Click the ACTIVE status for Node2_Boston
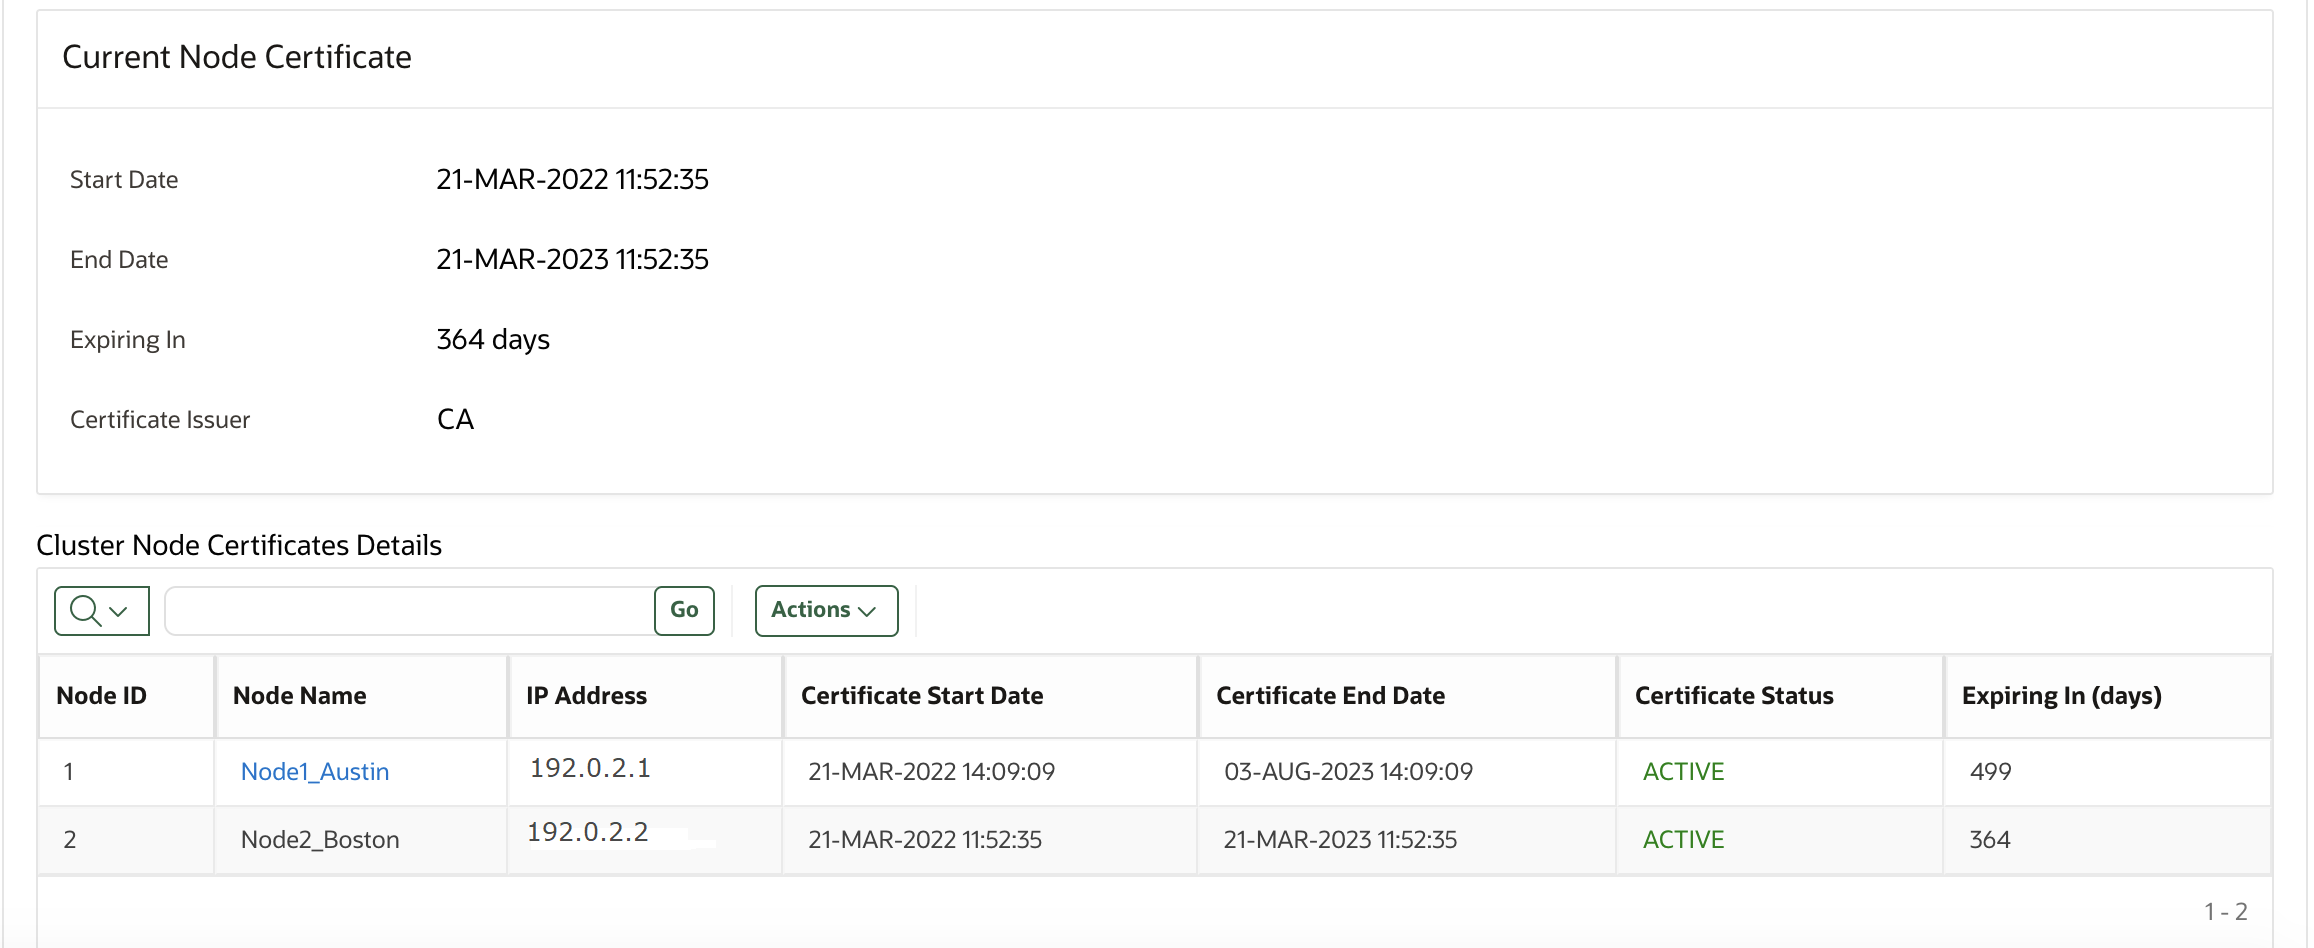This screenshot has width=2314, height=948. 1682,840
